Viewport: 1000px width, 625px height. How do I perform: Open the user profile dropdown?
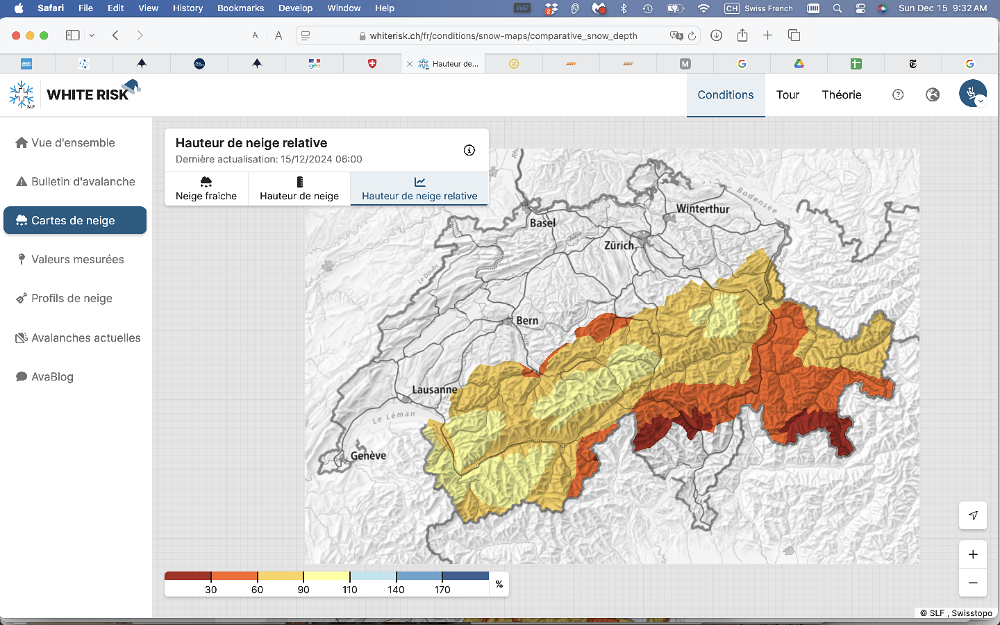click(973, 95)
